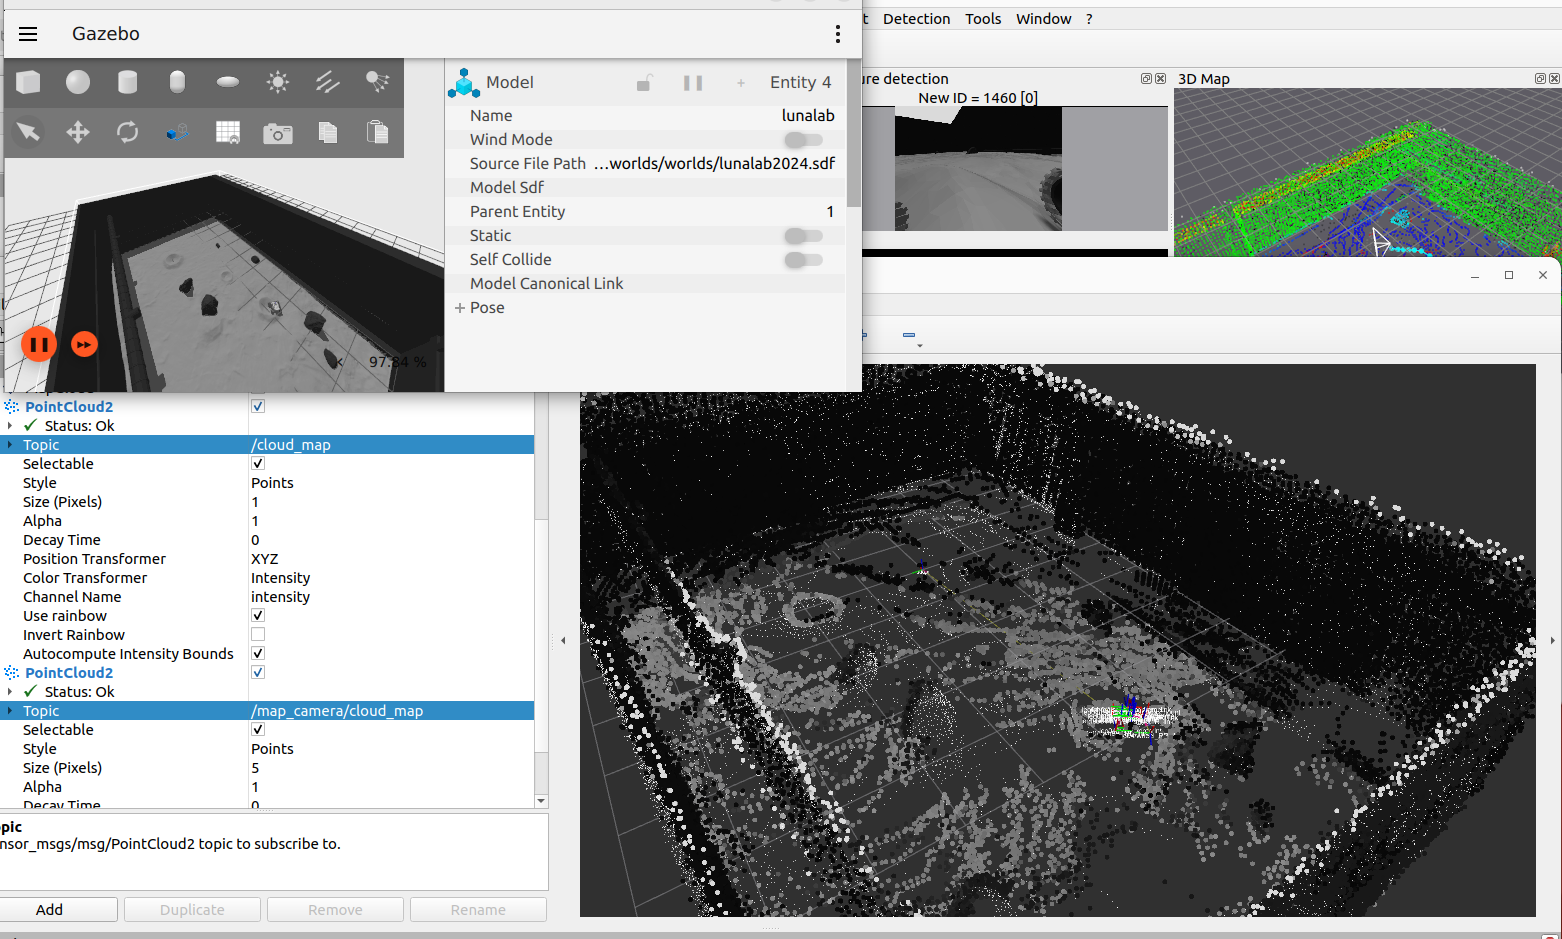Take a screenshot with the camera icon
Screen dimensions: 1562x939
click(x=278, y=133)
